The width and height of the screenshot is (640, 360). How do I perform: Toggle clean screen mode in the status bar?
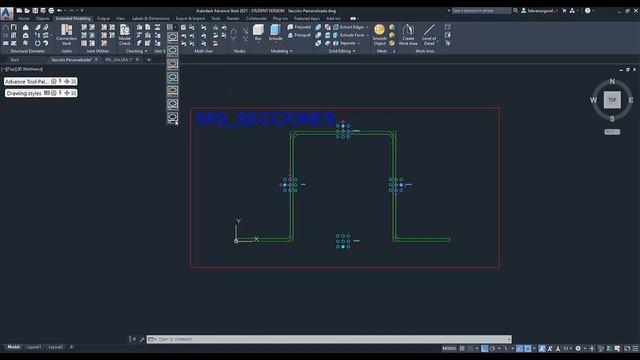[x=627, y=349]
